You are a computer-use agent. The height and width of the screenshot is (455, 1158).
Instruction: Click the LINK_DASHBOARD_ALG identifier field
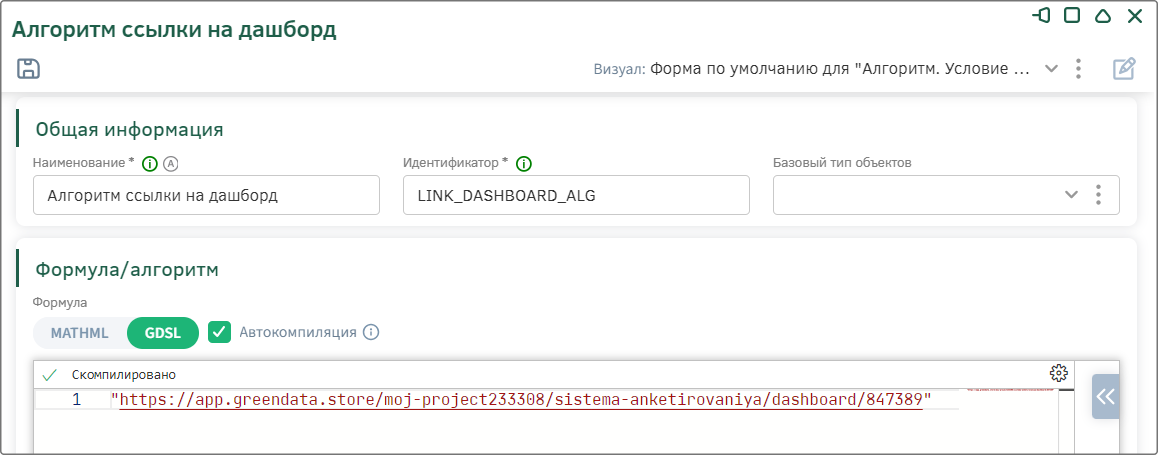click(576, 195)
